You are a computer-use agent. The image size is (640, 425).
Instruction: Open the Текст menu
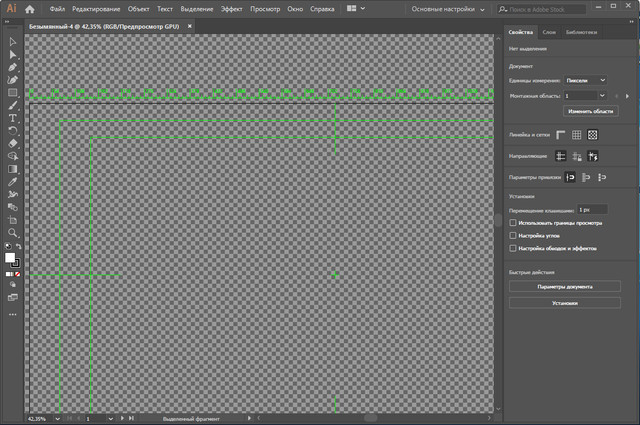165,9
